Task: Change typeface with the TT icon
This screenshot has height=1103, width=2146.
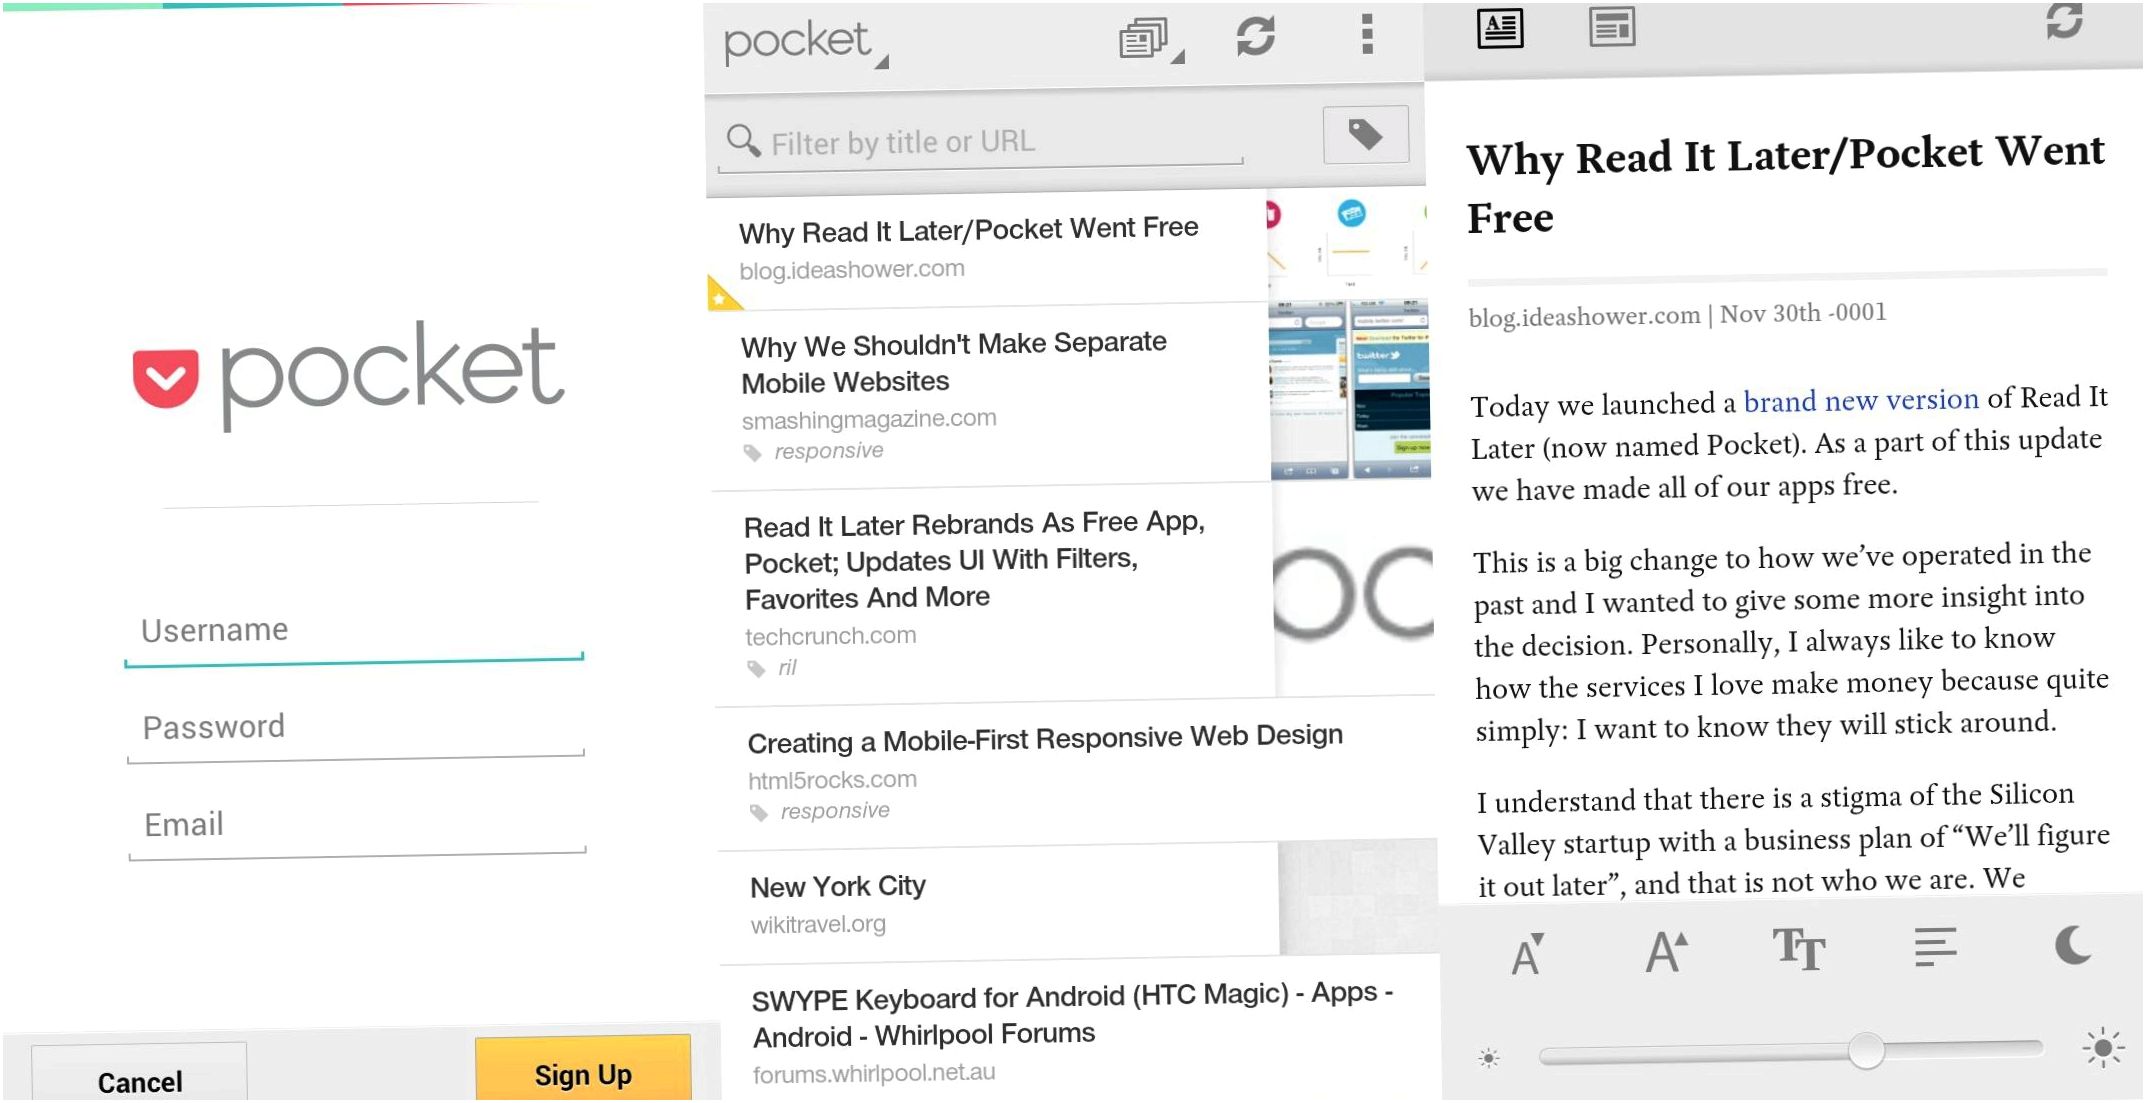Action: tap(1799, 948)
